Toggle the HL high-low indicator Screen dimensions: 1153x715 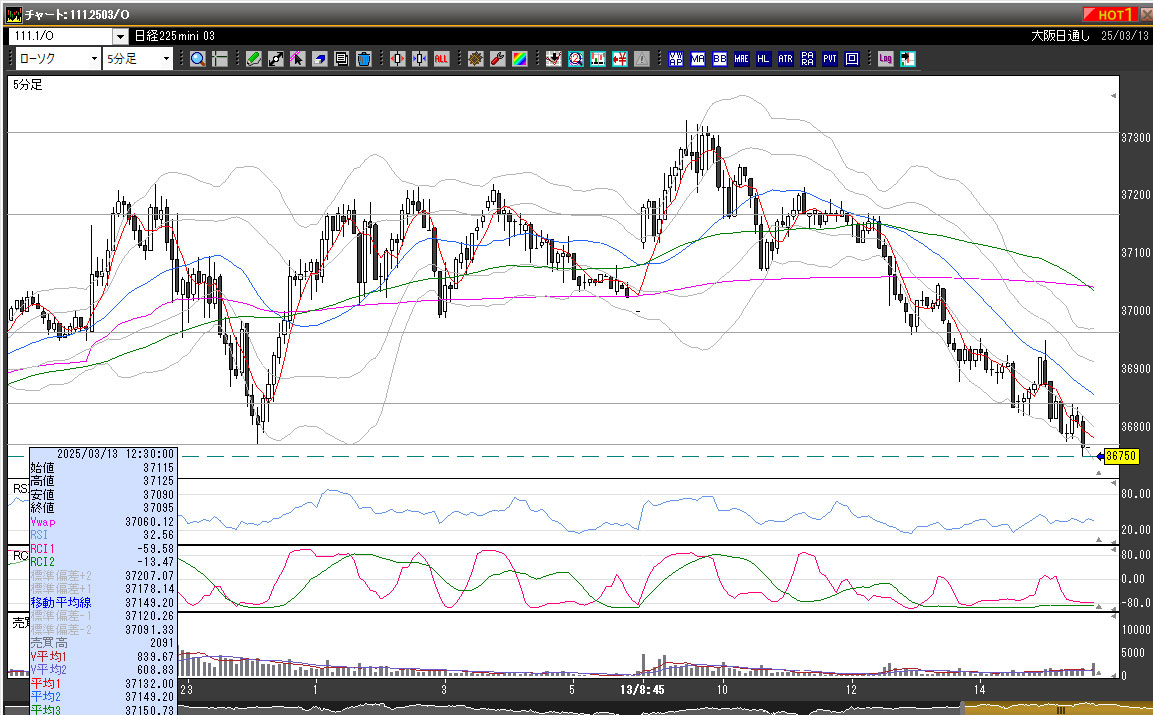[x=763, y=59]
